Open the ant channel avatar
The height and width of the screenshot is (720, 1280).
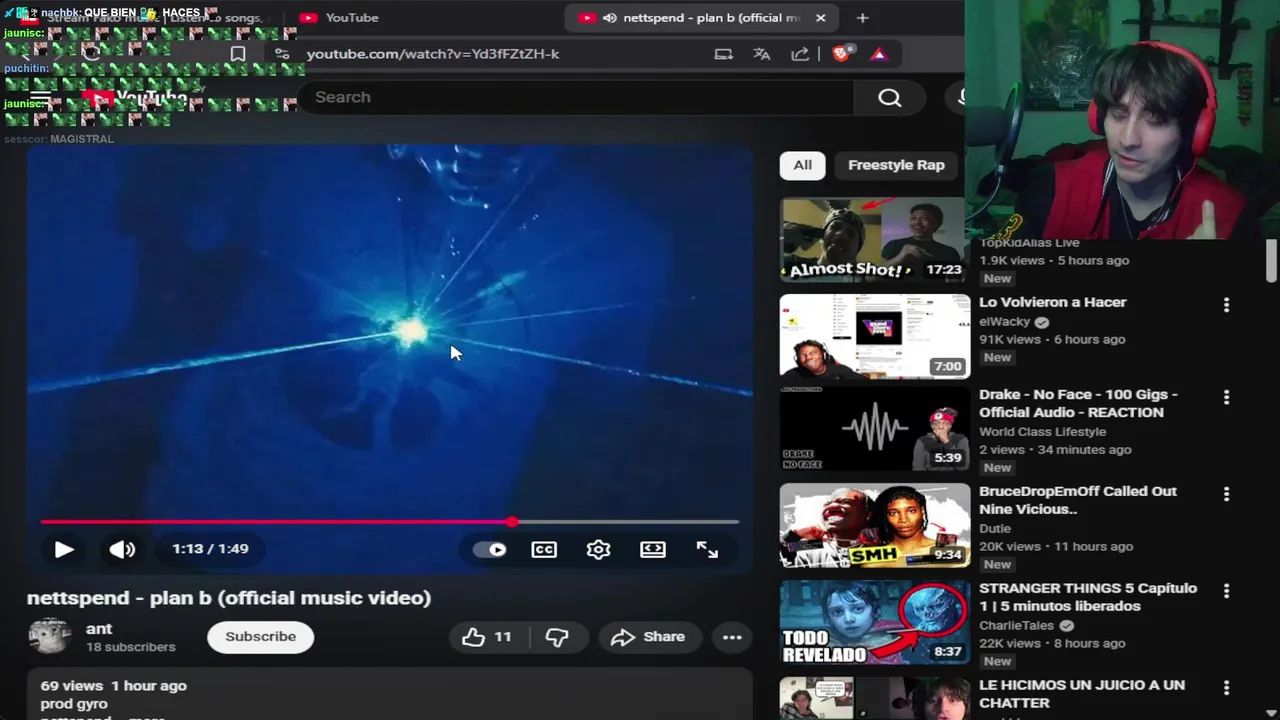tap(49, 637)
